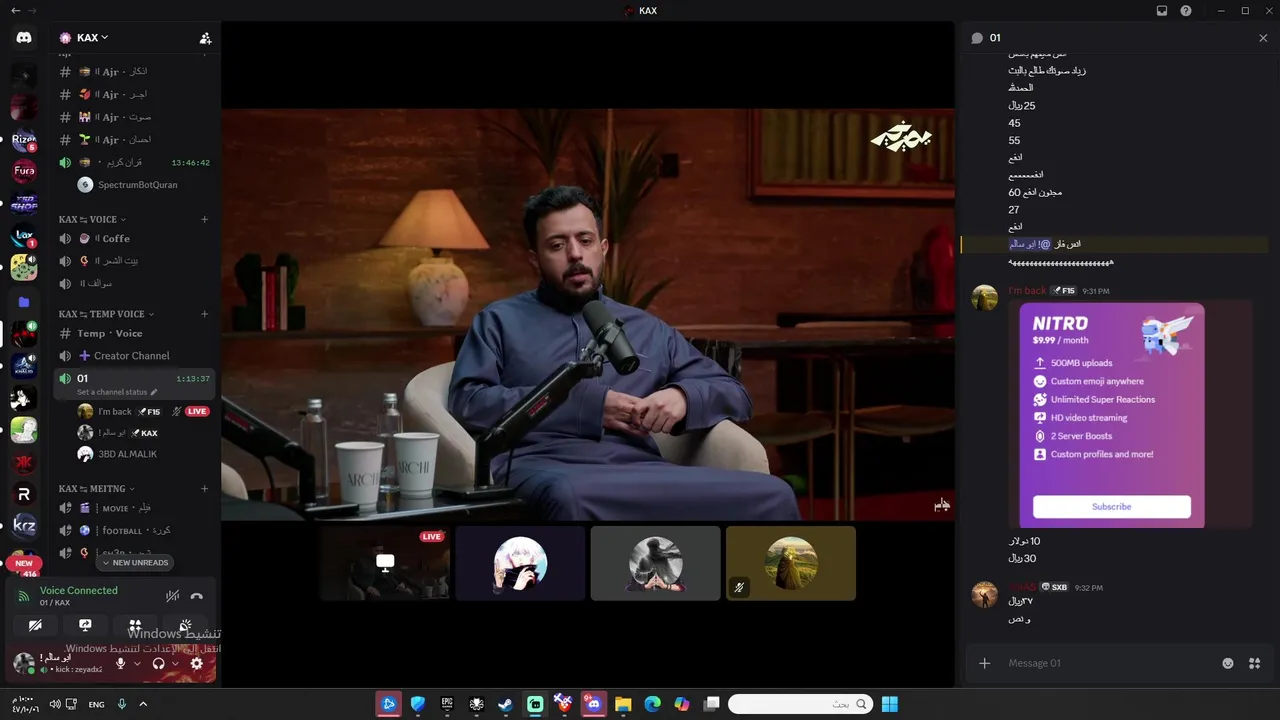
Task: Click Subscribe on the Nitro card
Action: [1111, 507]
